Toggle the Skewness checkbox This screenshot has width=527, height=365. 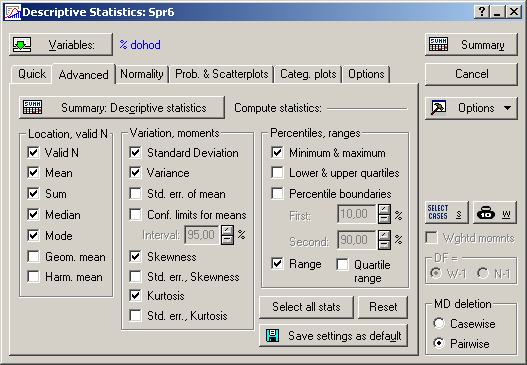pyautogui.click(x=135, y=256)
